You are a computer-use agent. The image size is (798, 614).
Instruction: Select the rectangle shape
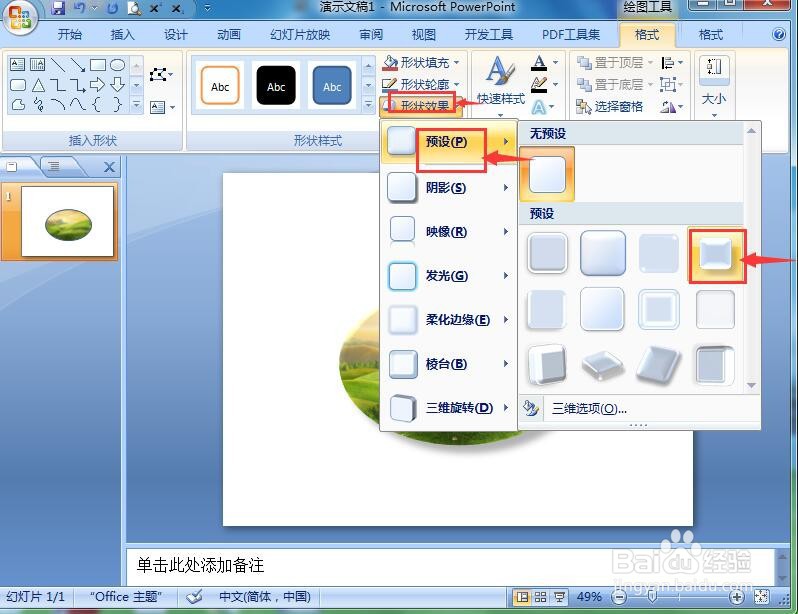click(x=98, y=65)
